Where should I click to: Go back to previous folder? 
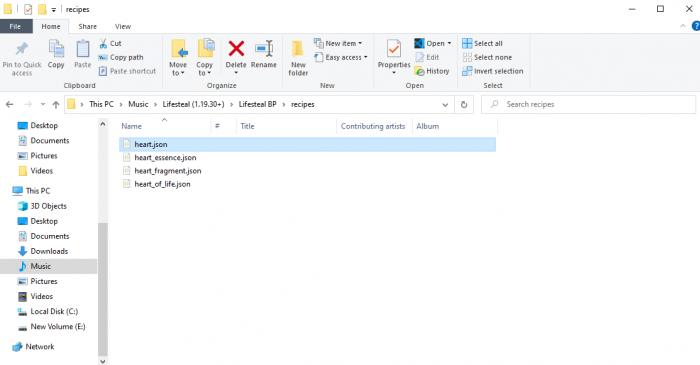tap(9, 104)
